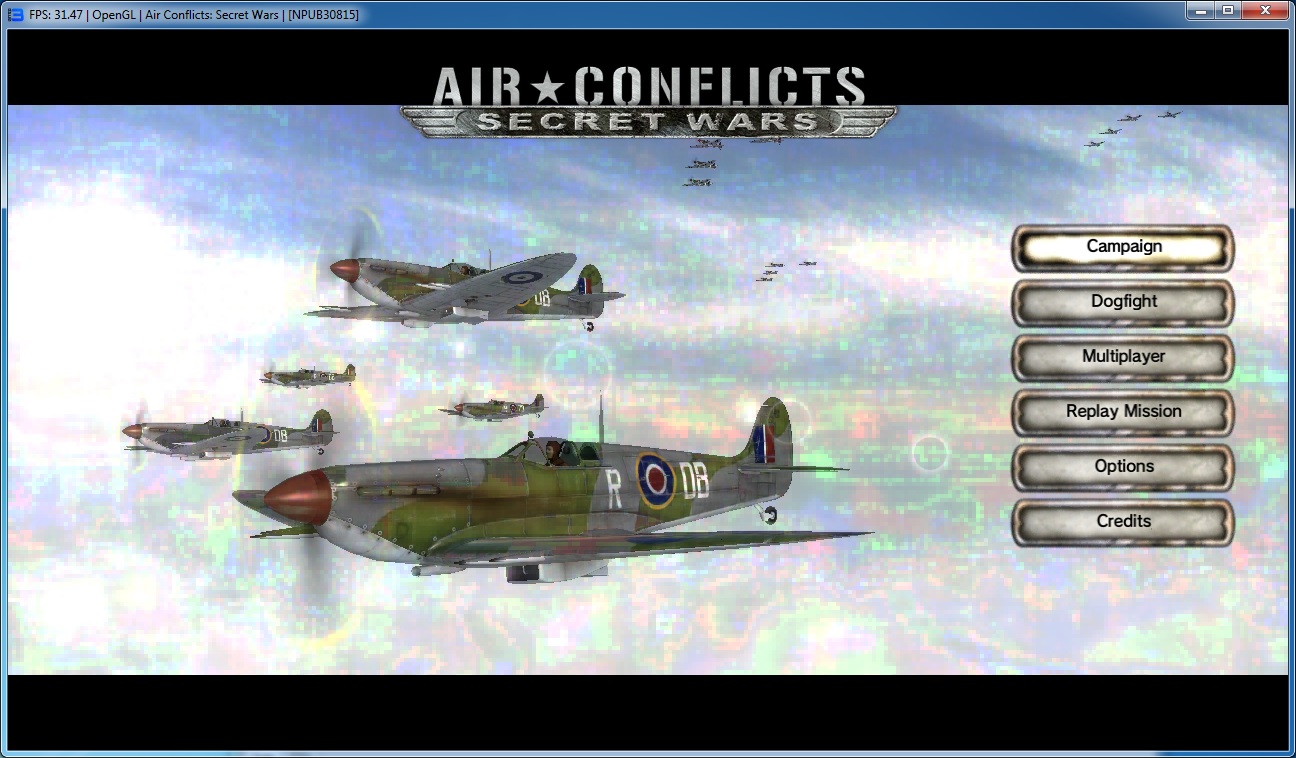Image resolution: width=1296 pixels, height=758 pixels.
Task: Click the lens flare ring left of Options
Action: click(930, 453)
